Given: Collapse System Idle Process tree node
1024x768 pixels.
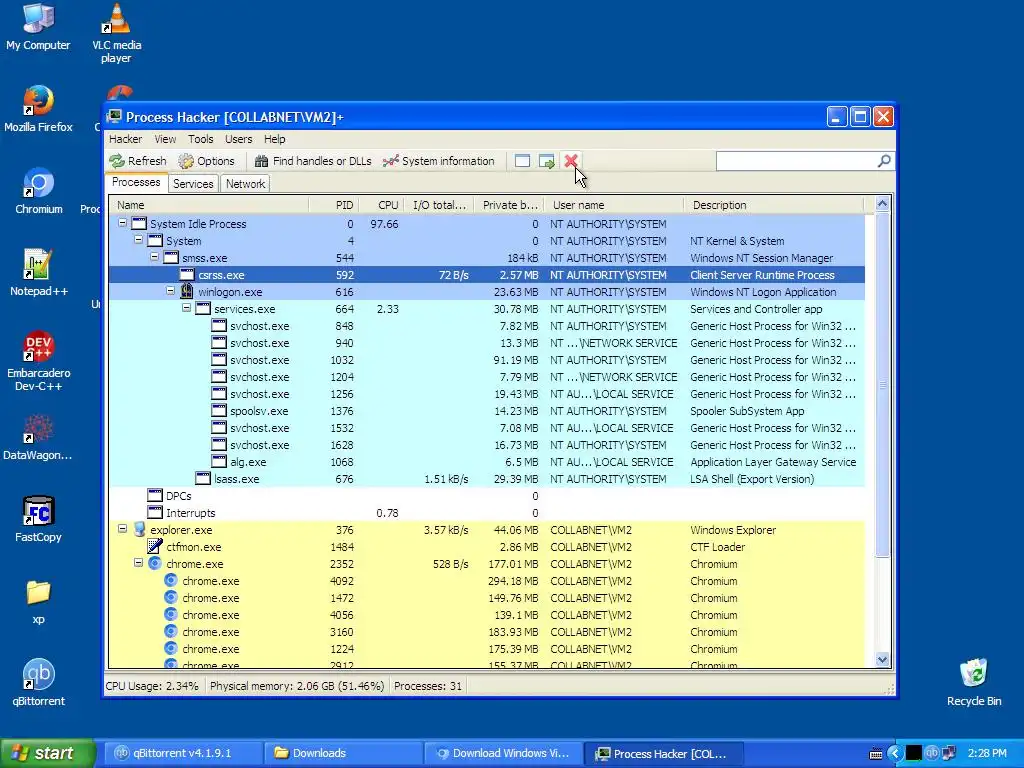Looking at the screenshot, I should pos(122,223).
